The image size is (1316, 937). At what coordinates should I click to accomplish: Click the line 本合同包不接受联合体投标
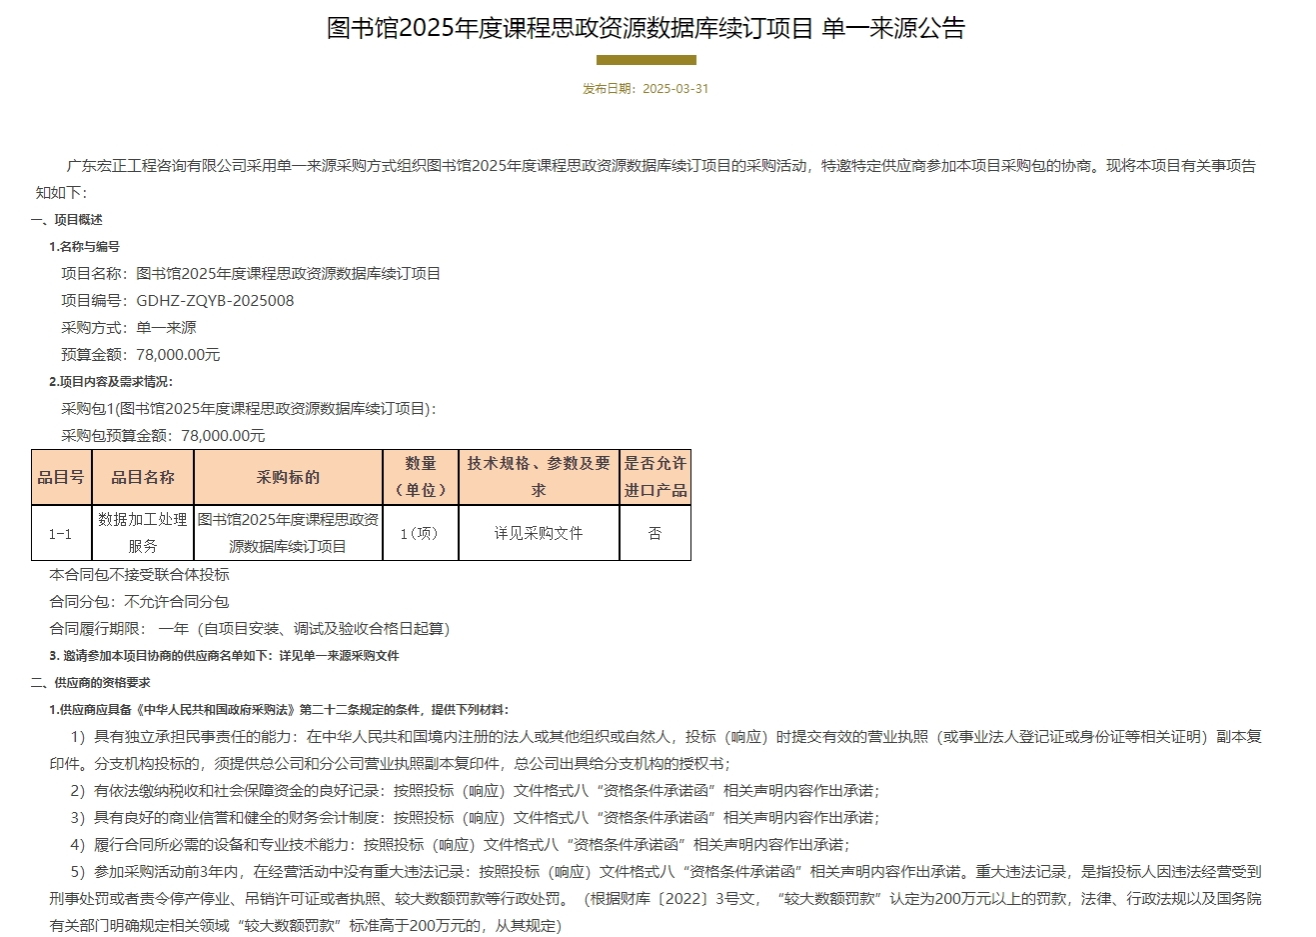click(x=139, y=575)
